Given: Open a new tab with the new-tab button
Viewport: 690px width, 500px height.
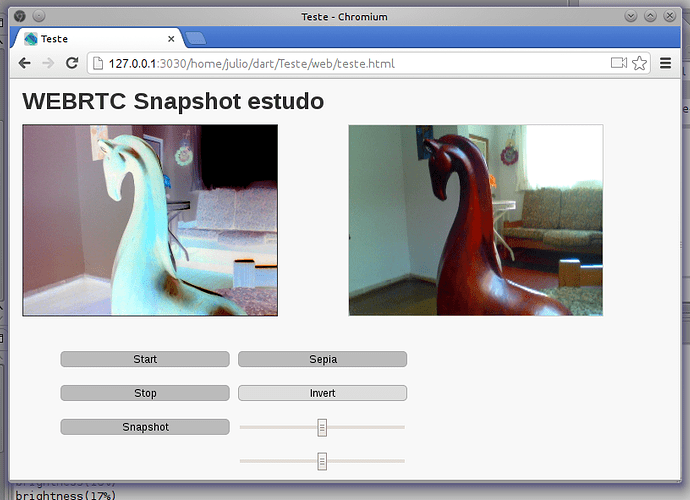Looking at the screenshot, I should click(196, 38).
